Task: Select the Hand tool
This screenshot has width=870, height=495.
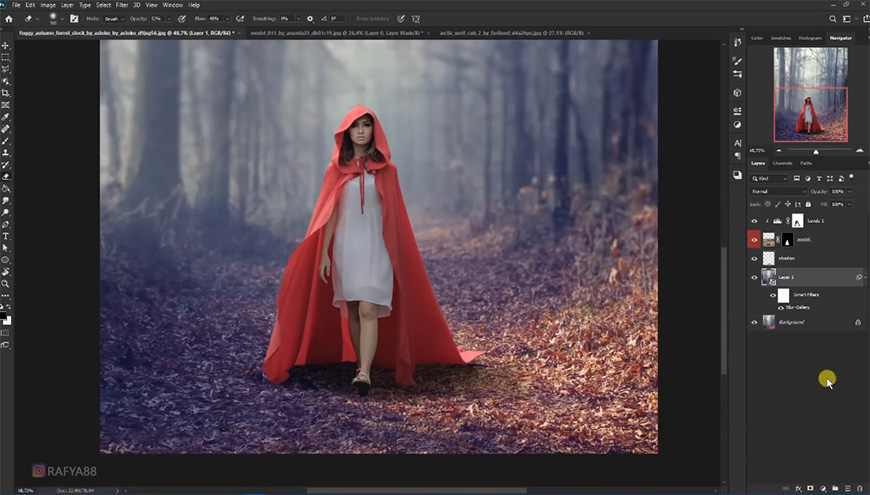Action: click(x=6, y=272)
